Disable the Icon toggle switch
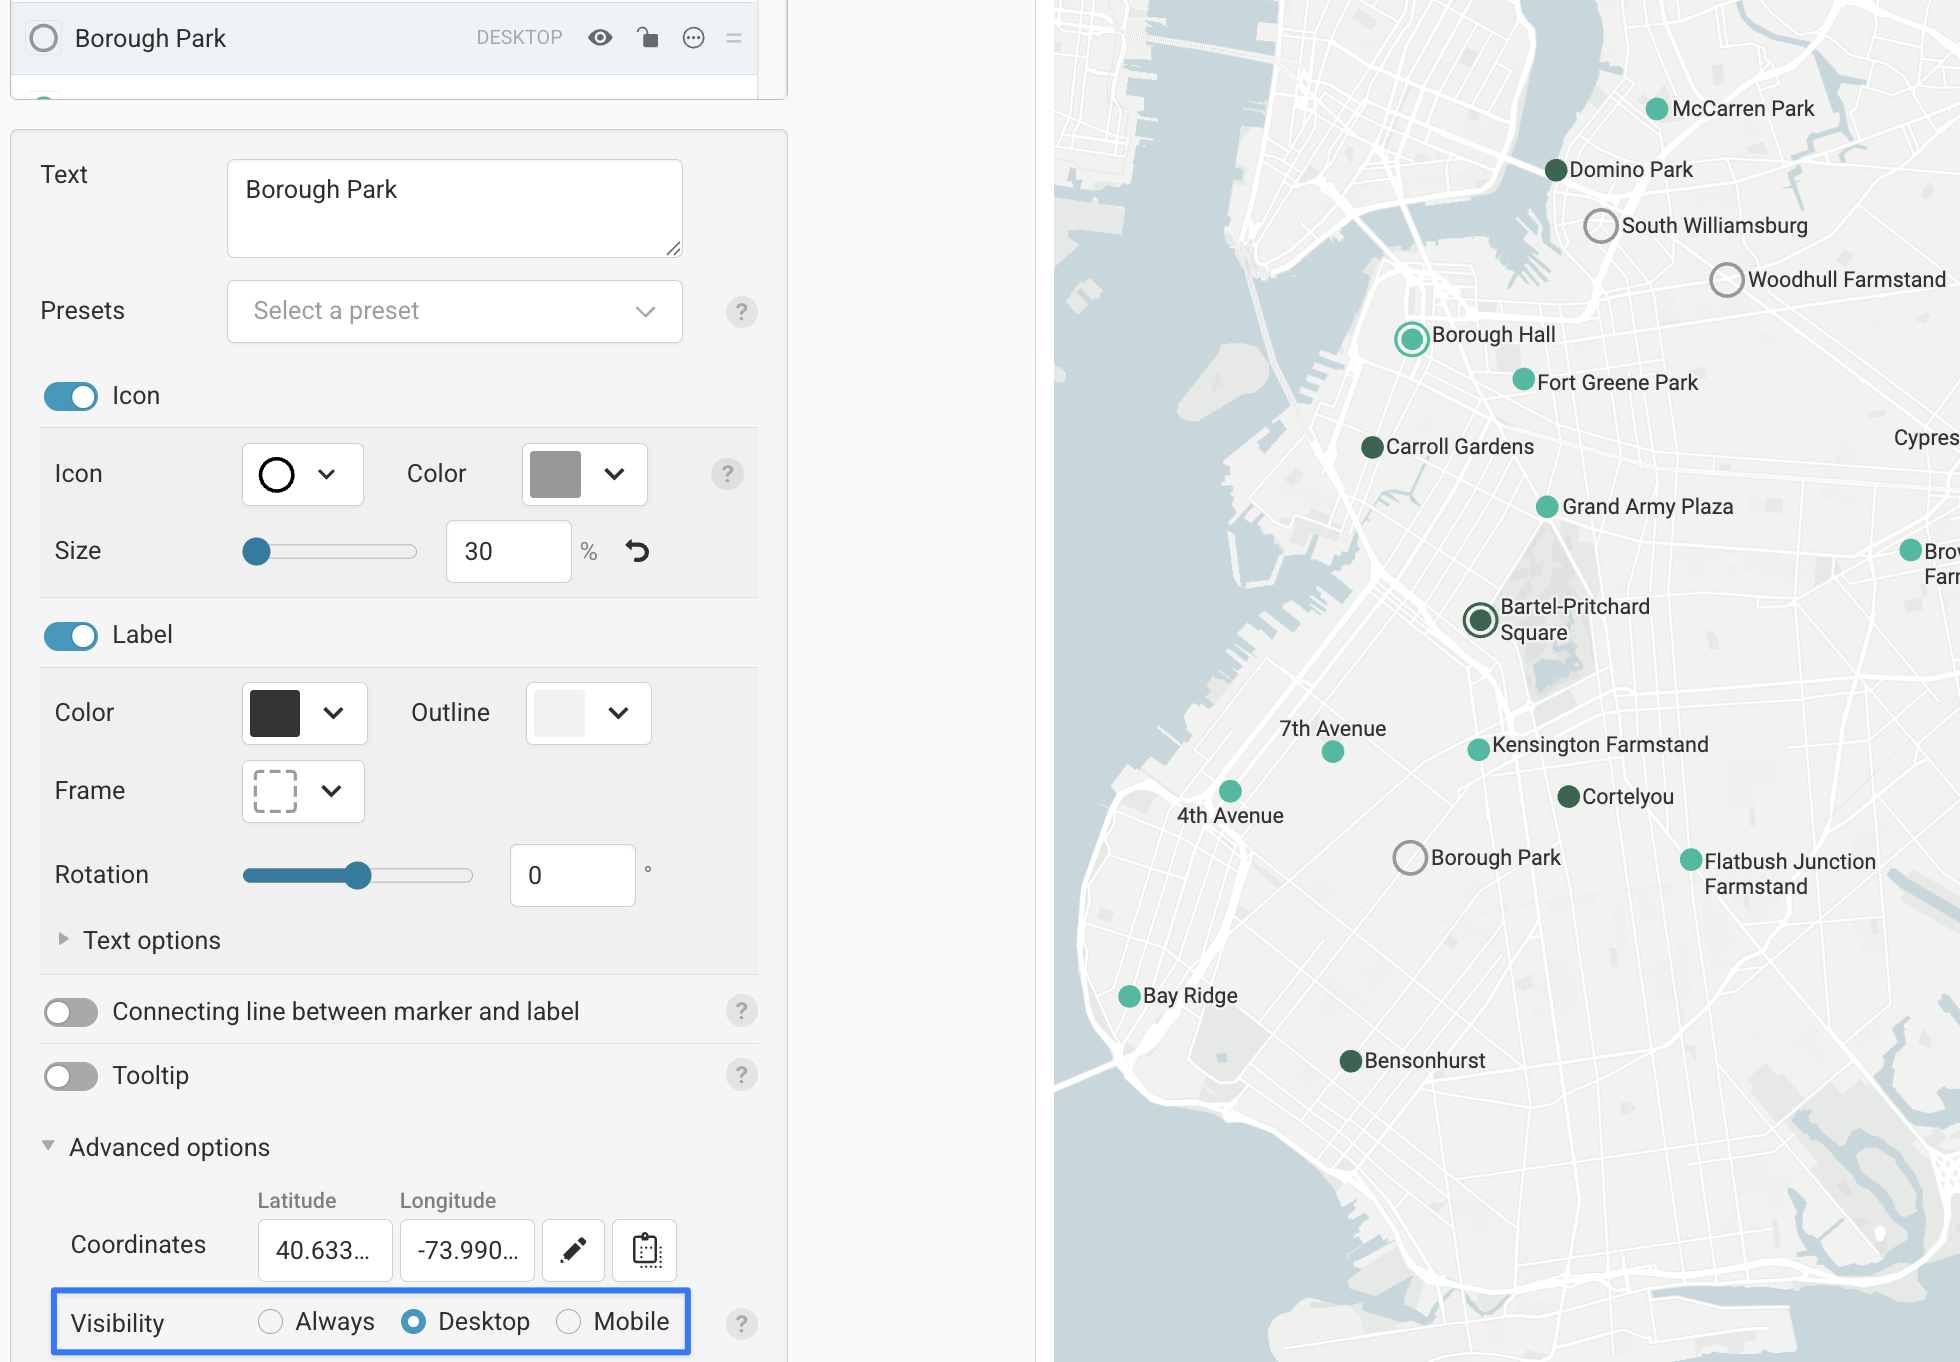This screenshot has height=1362, width=1960. point(71,396)
